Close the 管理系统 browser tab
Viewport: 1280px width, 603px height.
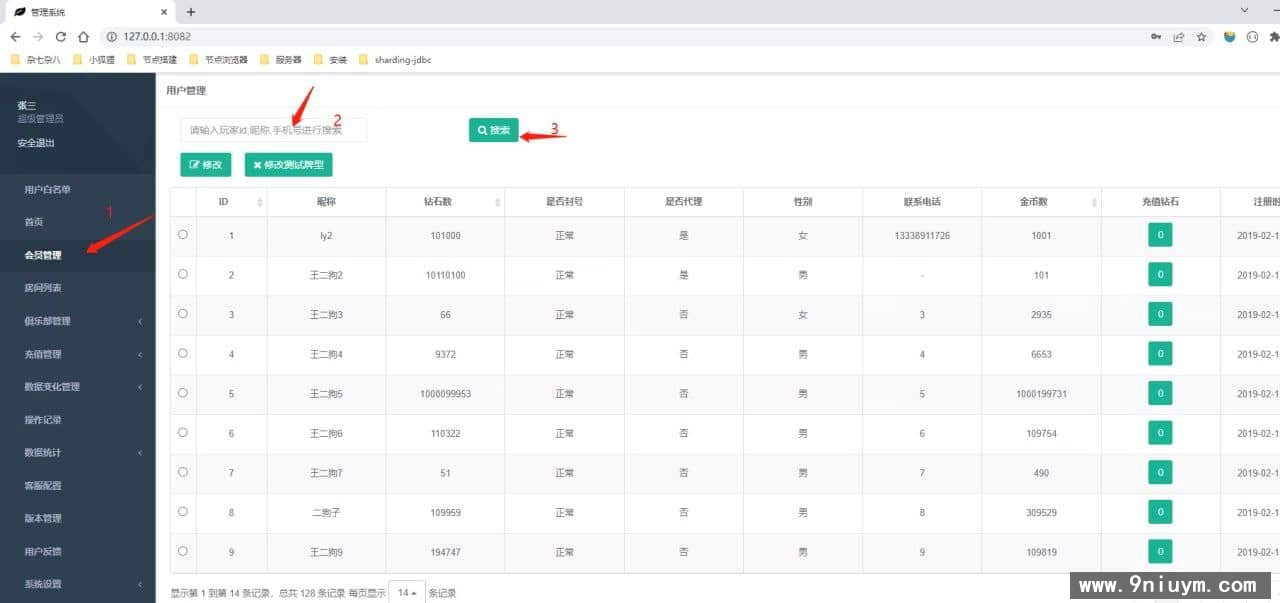point(166,12)
